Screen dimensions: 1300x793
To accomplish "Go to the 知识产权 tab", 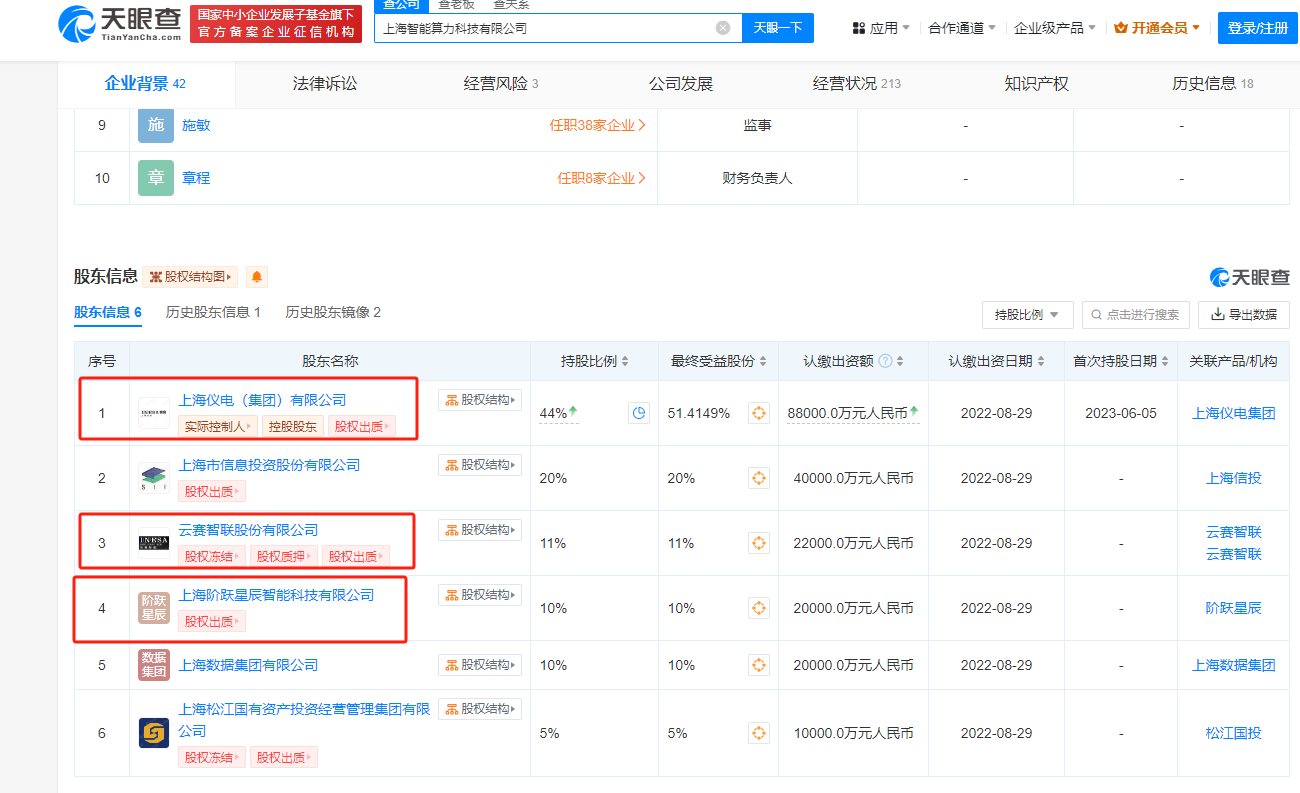I will (1037, 84).
